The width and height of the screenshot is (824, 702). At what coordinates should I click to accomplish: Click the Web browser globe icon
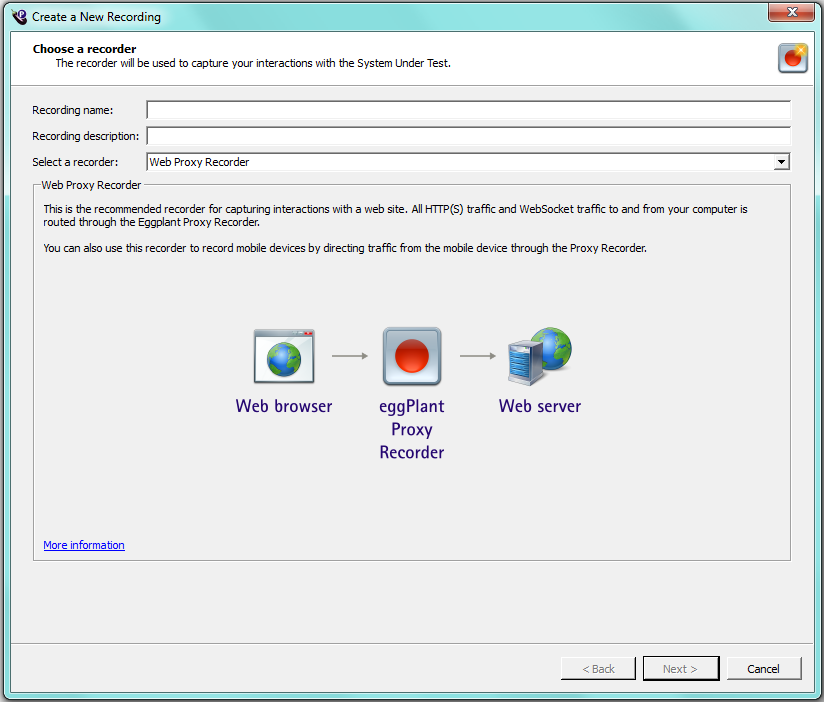coord(284,356)
